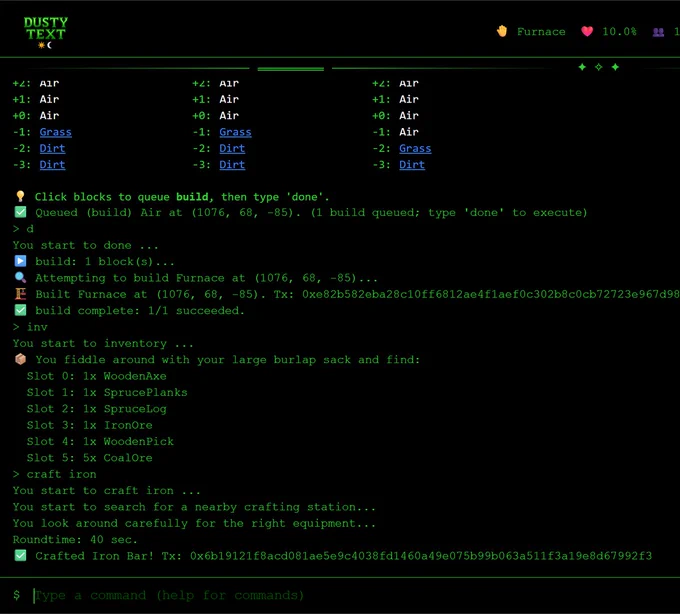Click the hollow diamond sparkle icon
Viewport: 680px width, 614px height.
[x=598, y=67]
